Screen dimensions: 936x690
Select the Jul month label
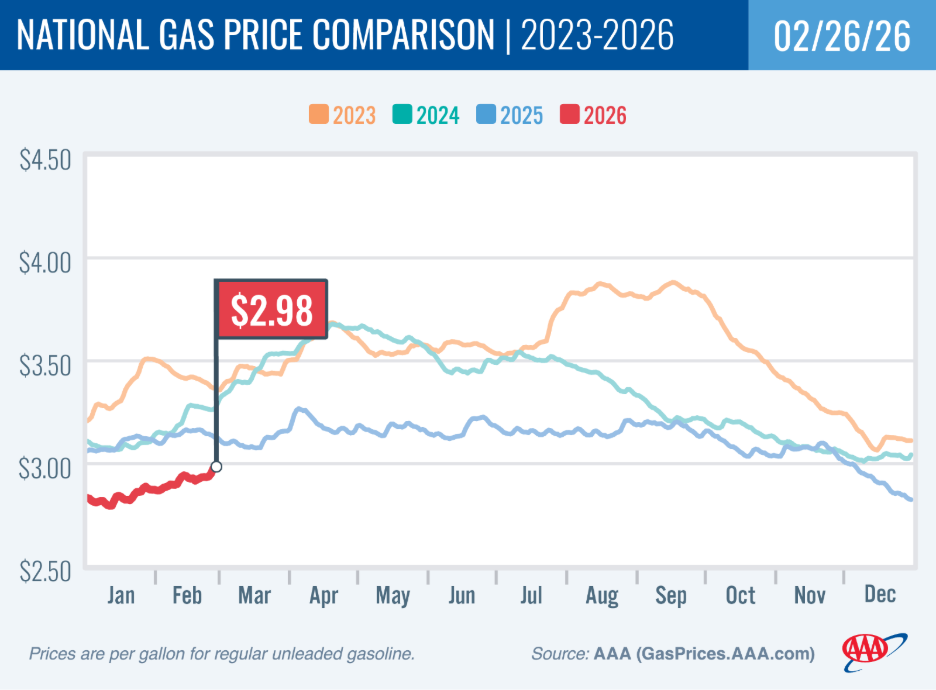coord(532,595)
